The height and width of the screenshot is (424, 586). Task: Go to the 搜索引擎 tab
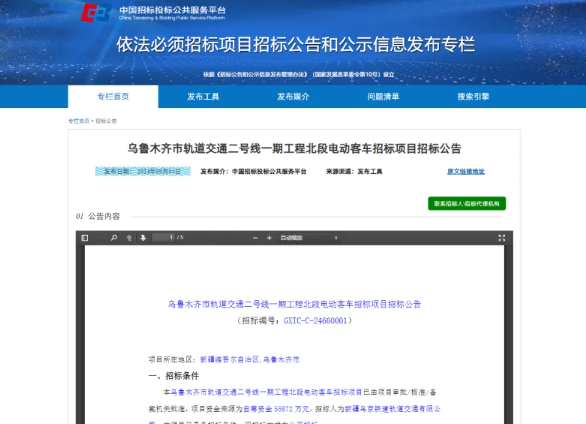(x=474, y=97)
